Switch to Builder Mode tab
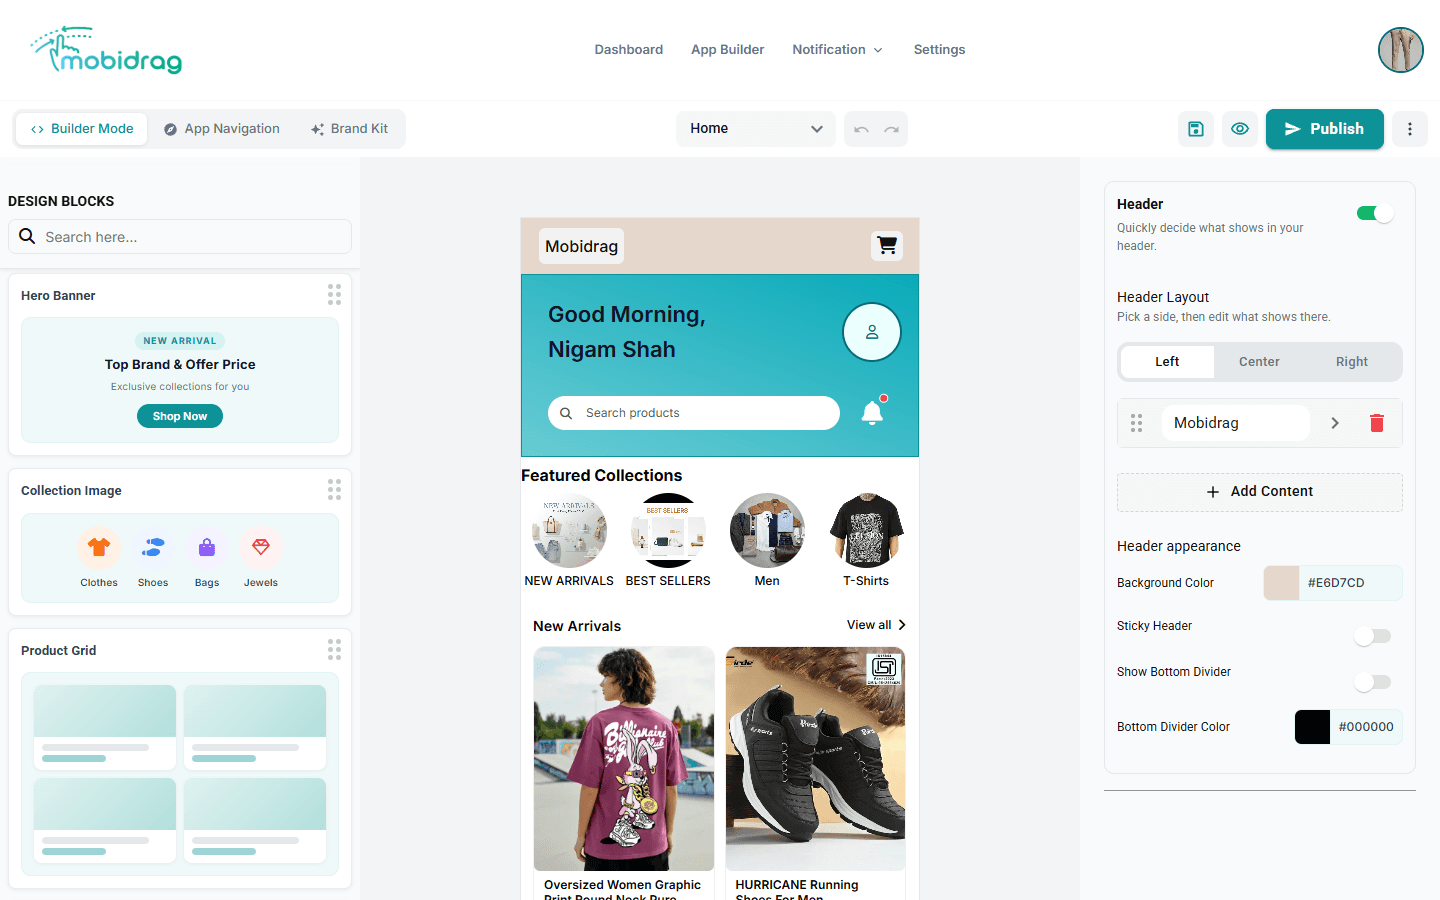The image size is (1440, 900). point(82,129)
